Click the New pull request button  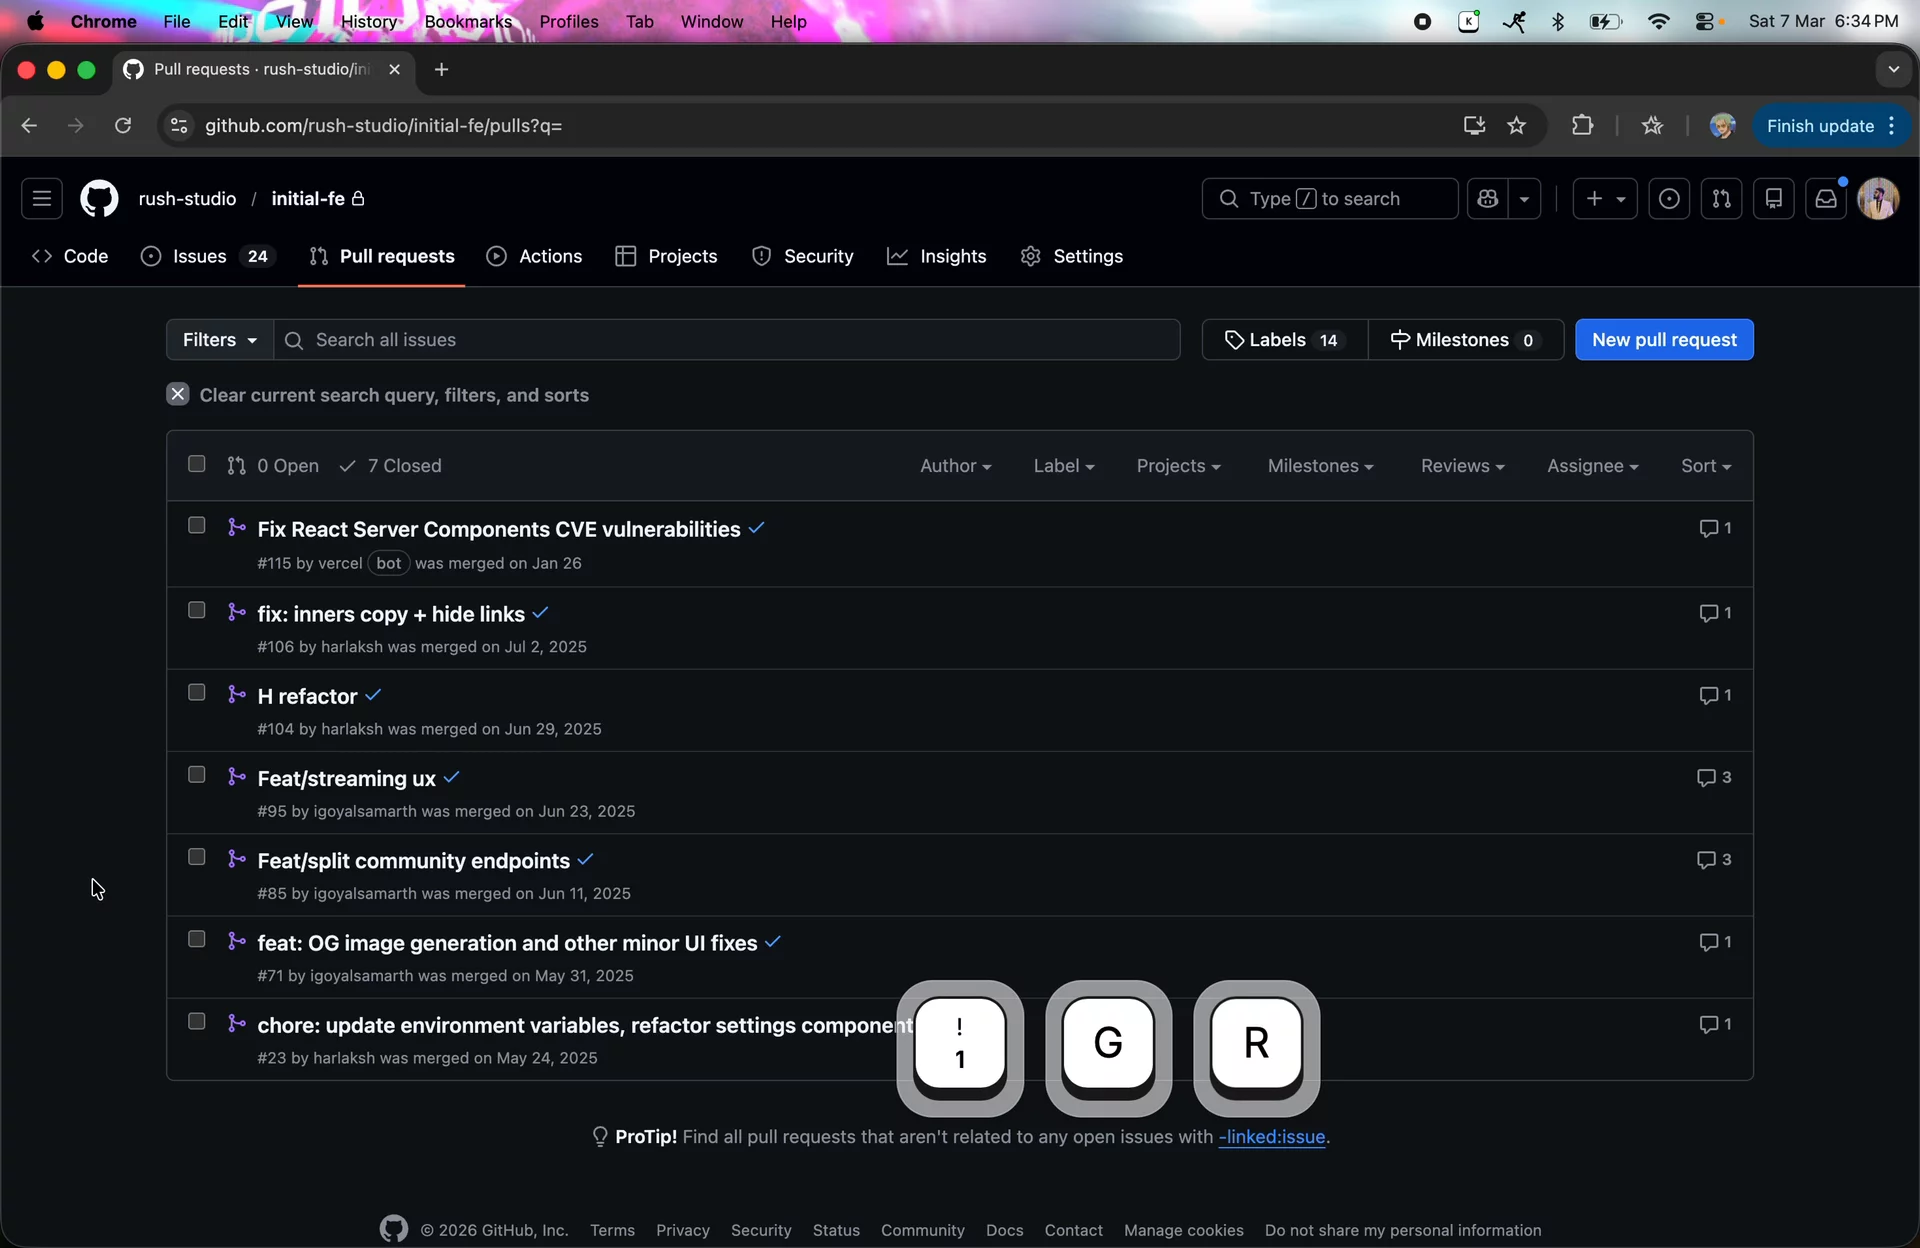[1664, 340]
